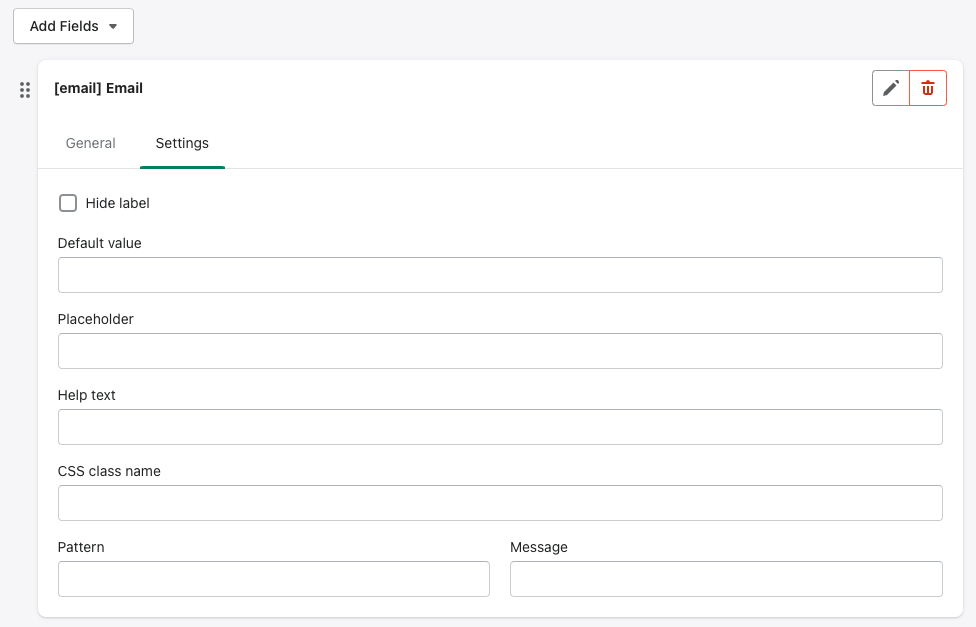Select the Help text input box
This screenshot has width=976, height=627.
(500, 427)
